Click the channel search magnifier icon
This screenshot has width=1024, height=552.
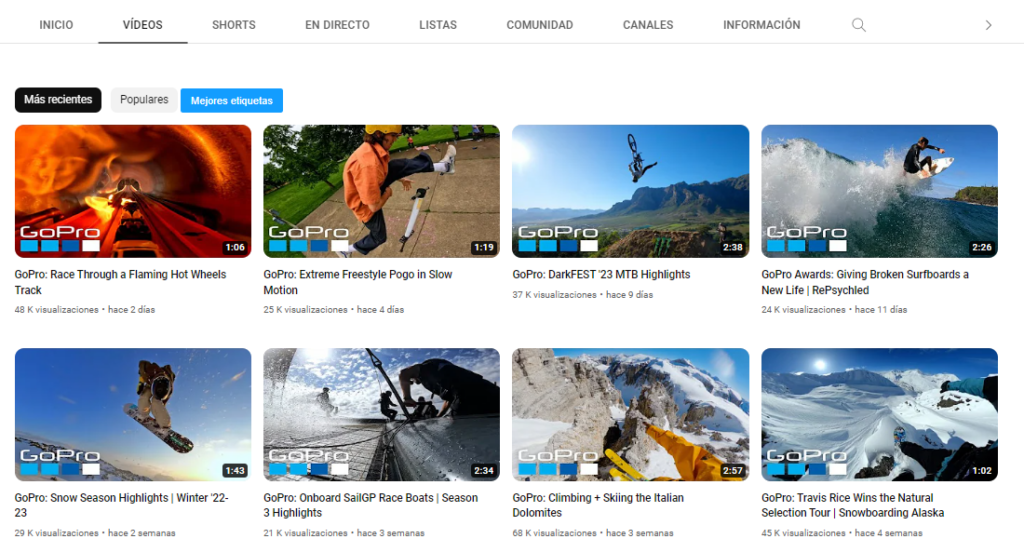tap(858, 25)
